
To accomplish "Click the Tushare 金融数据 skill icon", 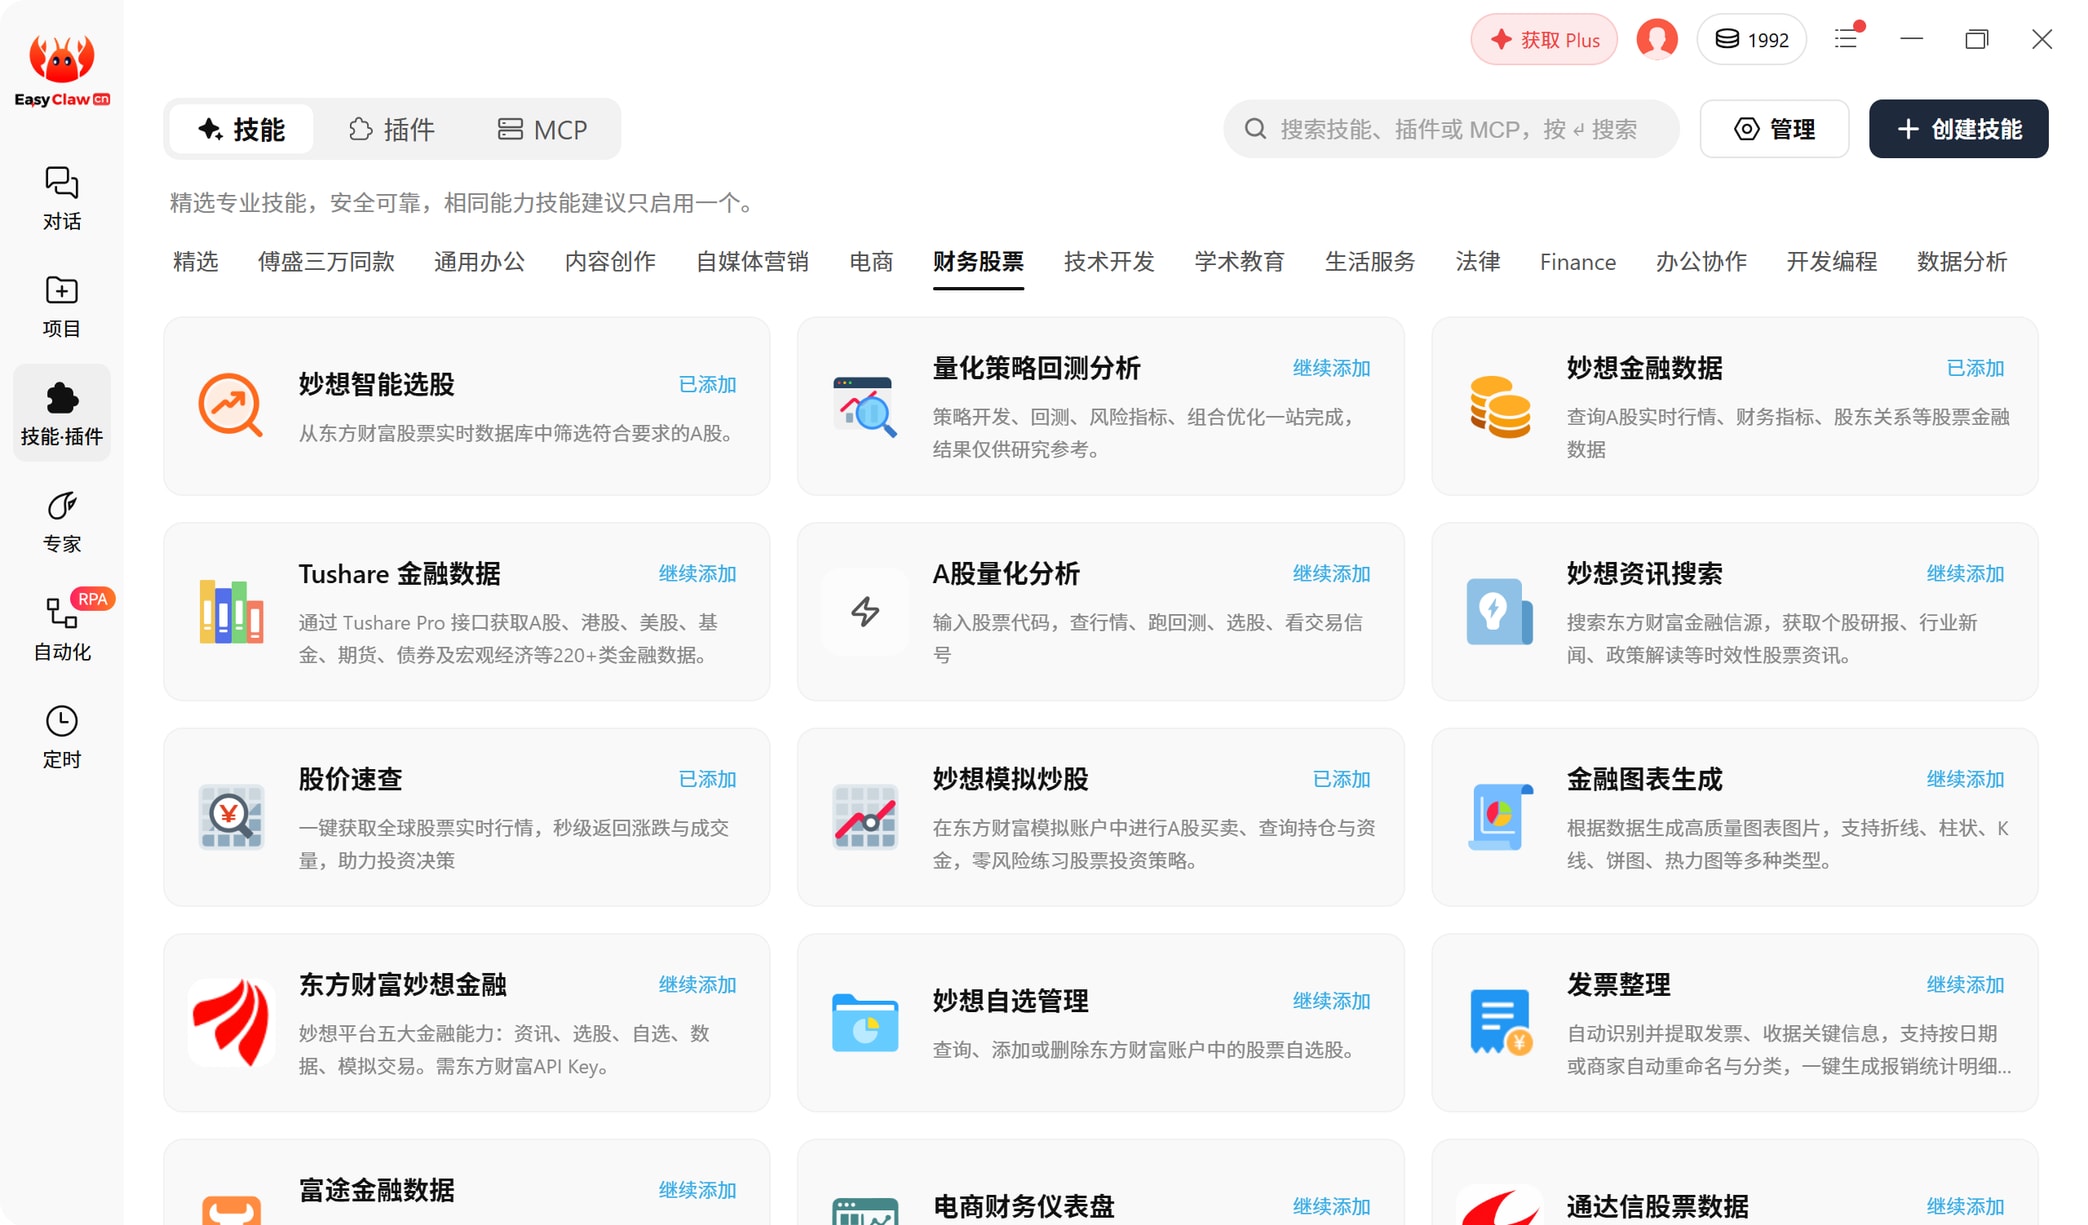I will [230, 611].
